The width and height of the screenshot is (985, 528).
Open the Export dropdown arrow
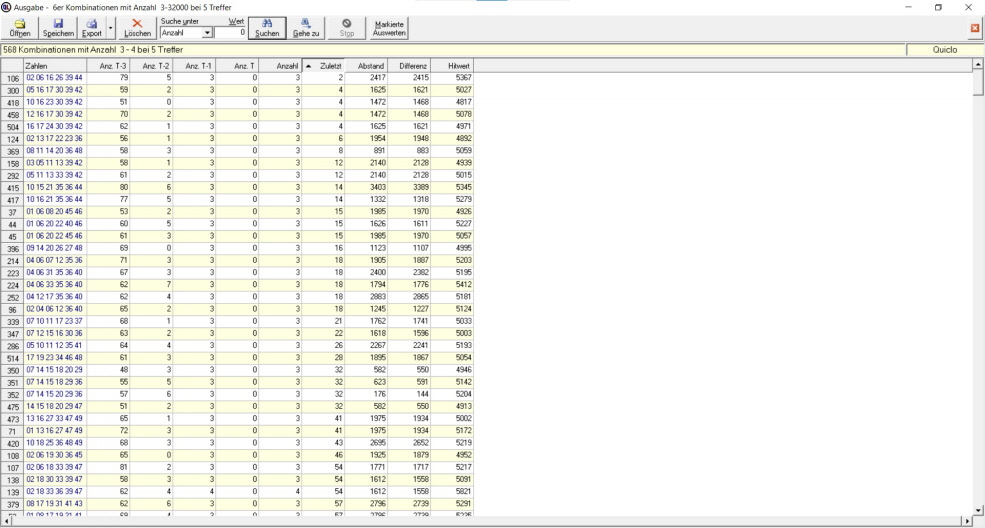[x=110, y=28]
